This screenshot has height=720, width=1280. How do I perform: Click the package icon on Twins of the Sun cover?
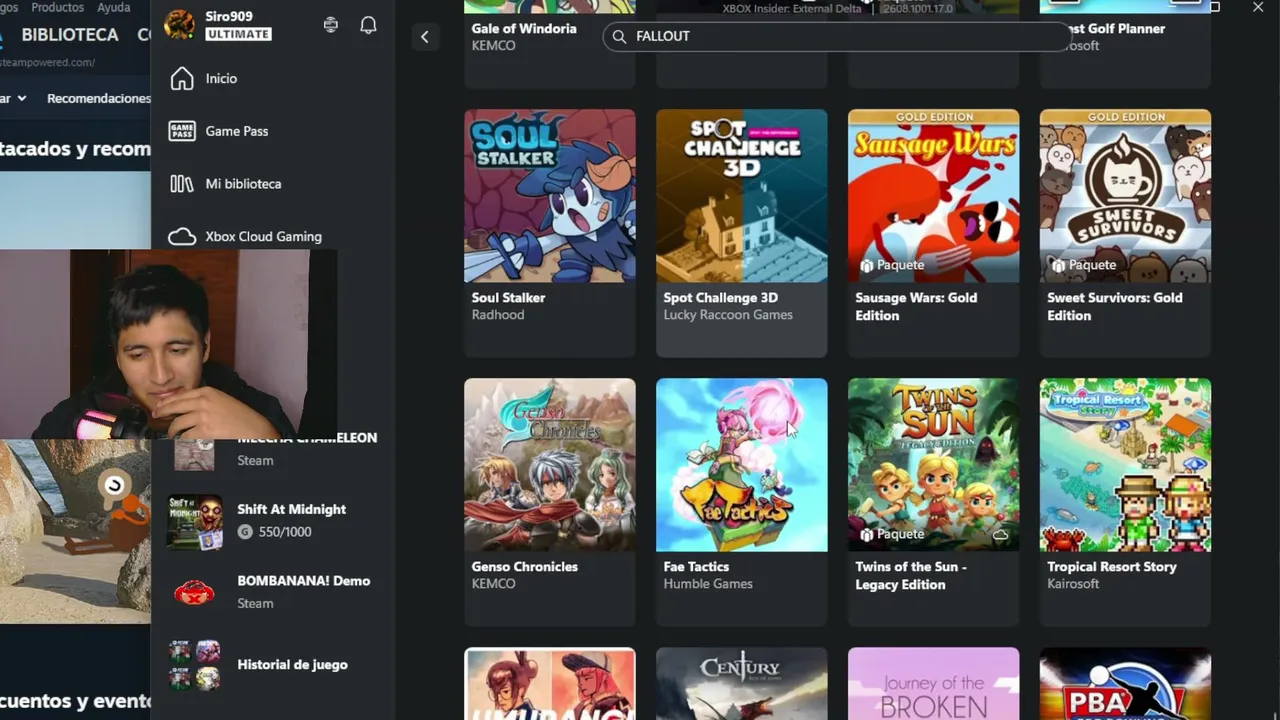[x=866, y=534]
